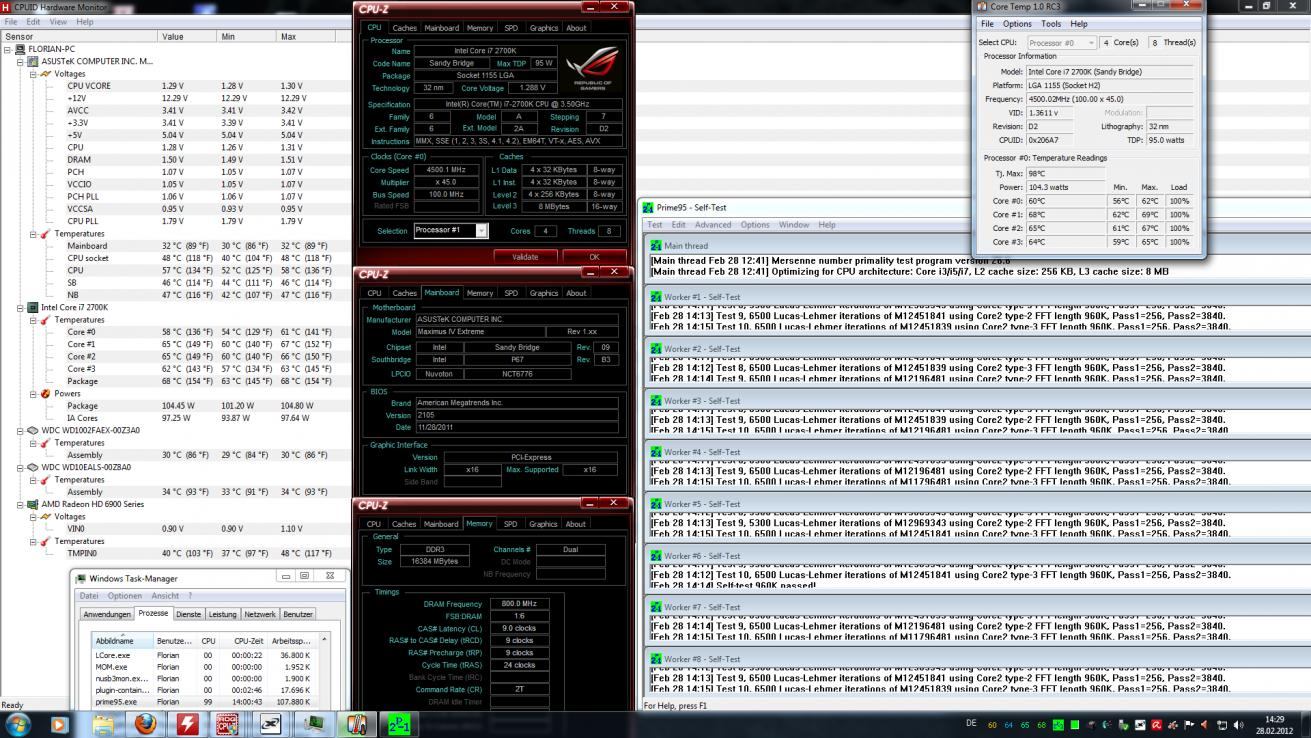Open the View menu in Hardware Monitor
The height and width of the screenshot is (738, 1311).
(58, 22)
